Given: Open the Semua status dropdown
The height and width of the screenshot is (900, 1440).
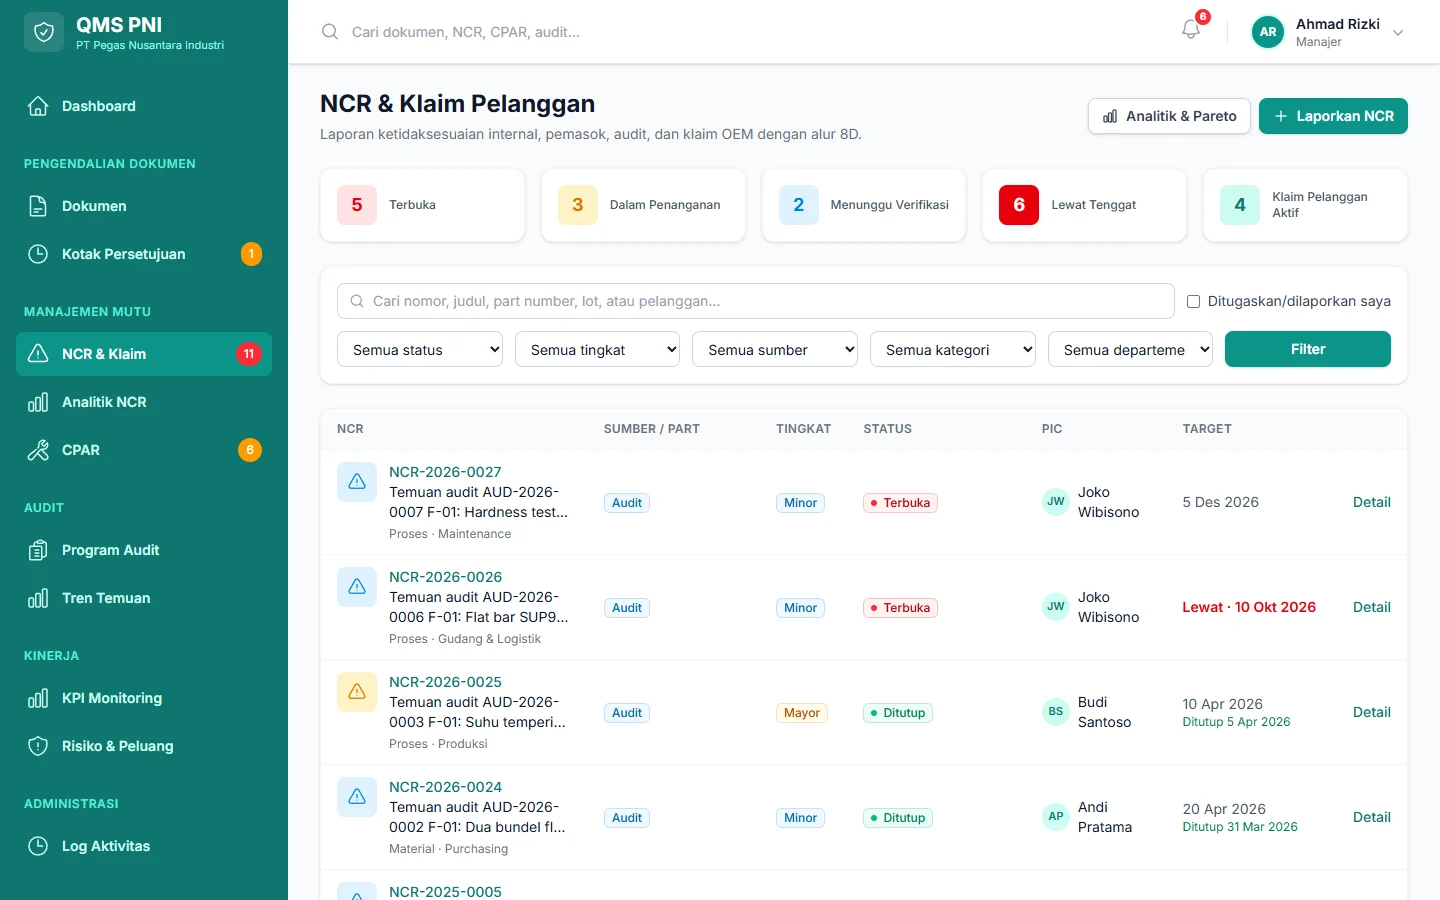Looking at the screenshot, I should pos(420,349).
